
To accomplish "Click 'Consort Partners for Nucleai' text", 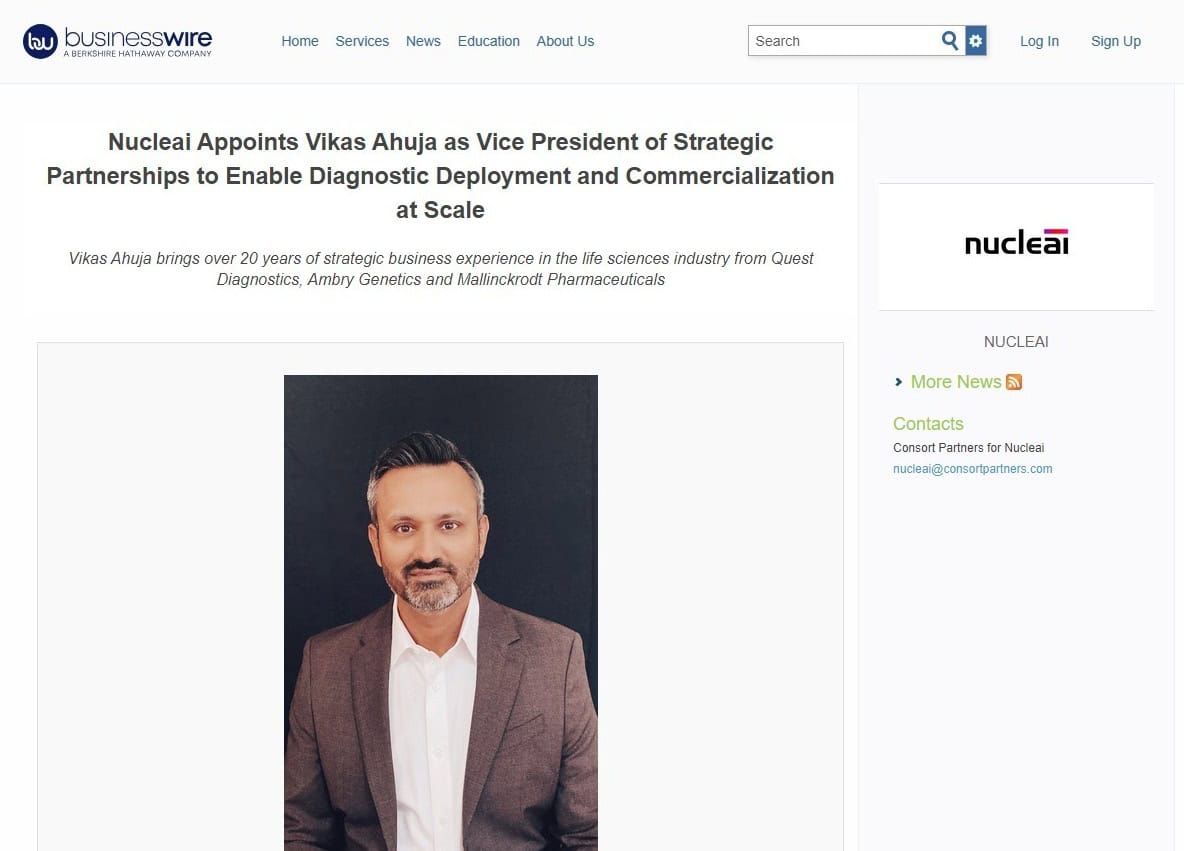I will tap(968, 448).
